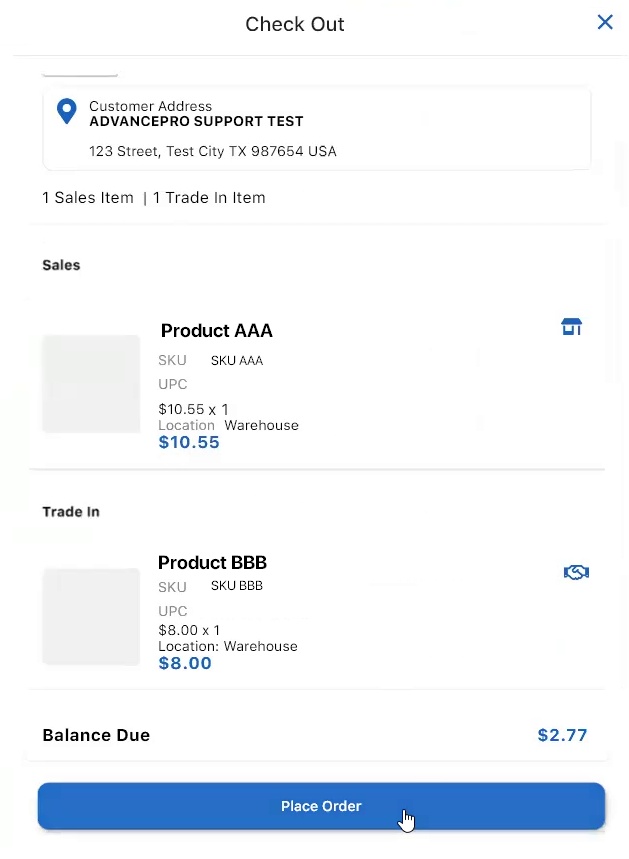Click the customer address location pin icon

click(x=67, y=110)
